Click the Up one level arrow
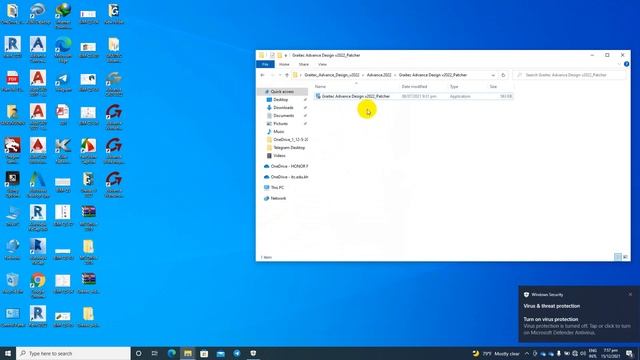The width and height of the screenshot is (640, 360). (x=287, y=75)
